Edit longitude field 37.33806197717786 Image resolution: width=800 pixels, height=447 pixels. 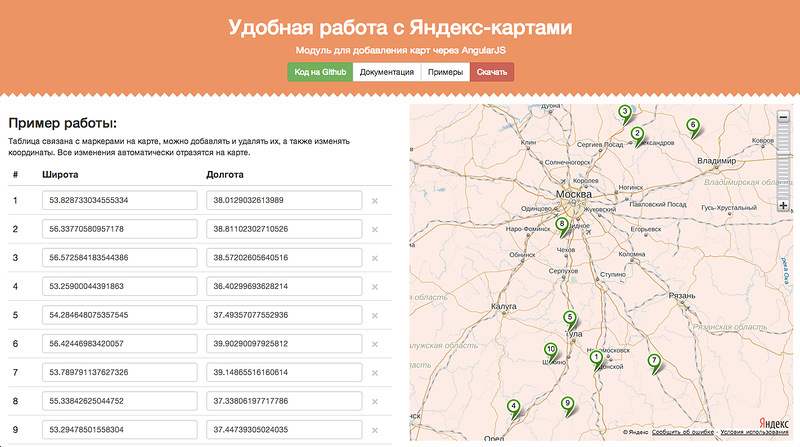click(284, 401)
